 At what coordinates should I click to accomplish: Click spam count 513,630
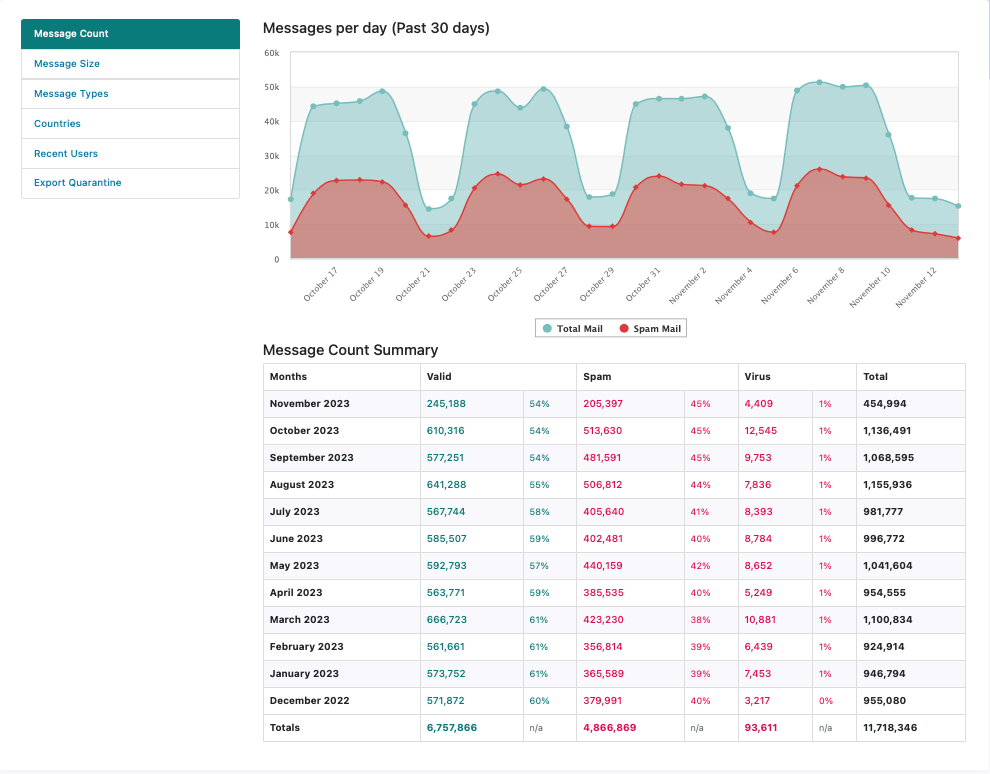click(603, 431)
